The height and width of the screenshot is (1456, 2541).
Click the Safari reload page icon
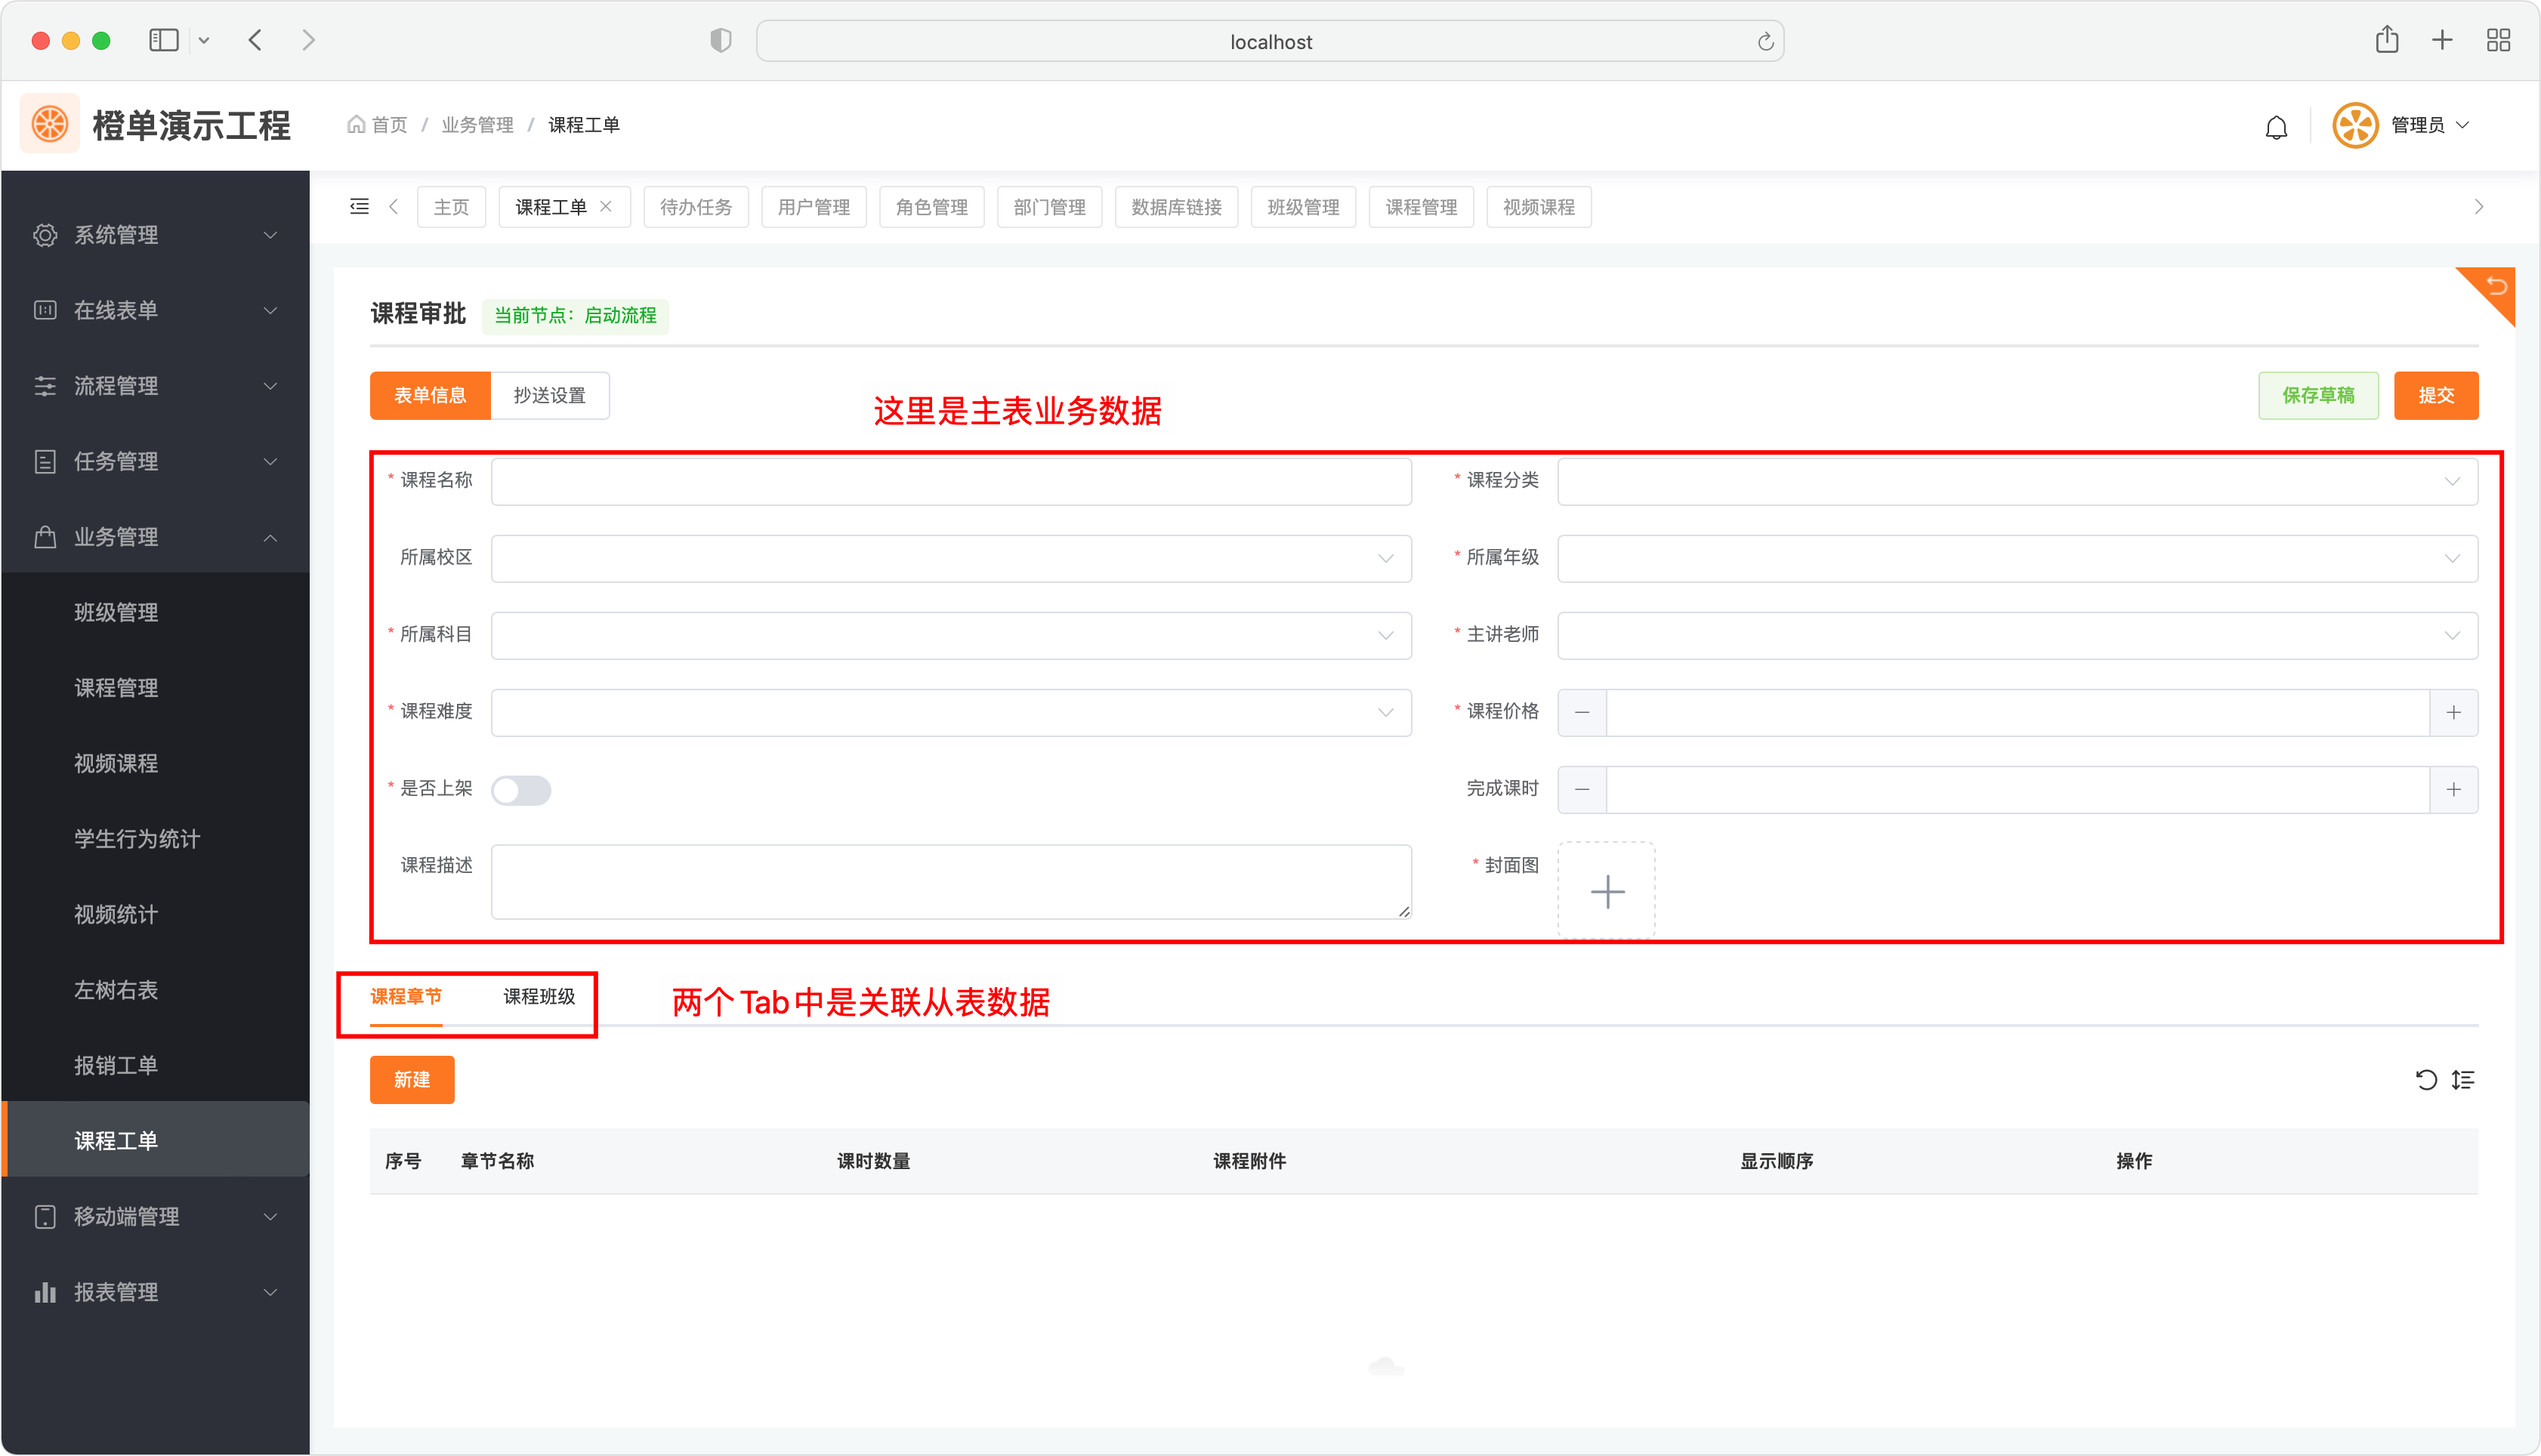tap(1765, 41)
